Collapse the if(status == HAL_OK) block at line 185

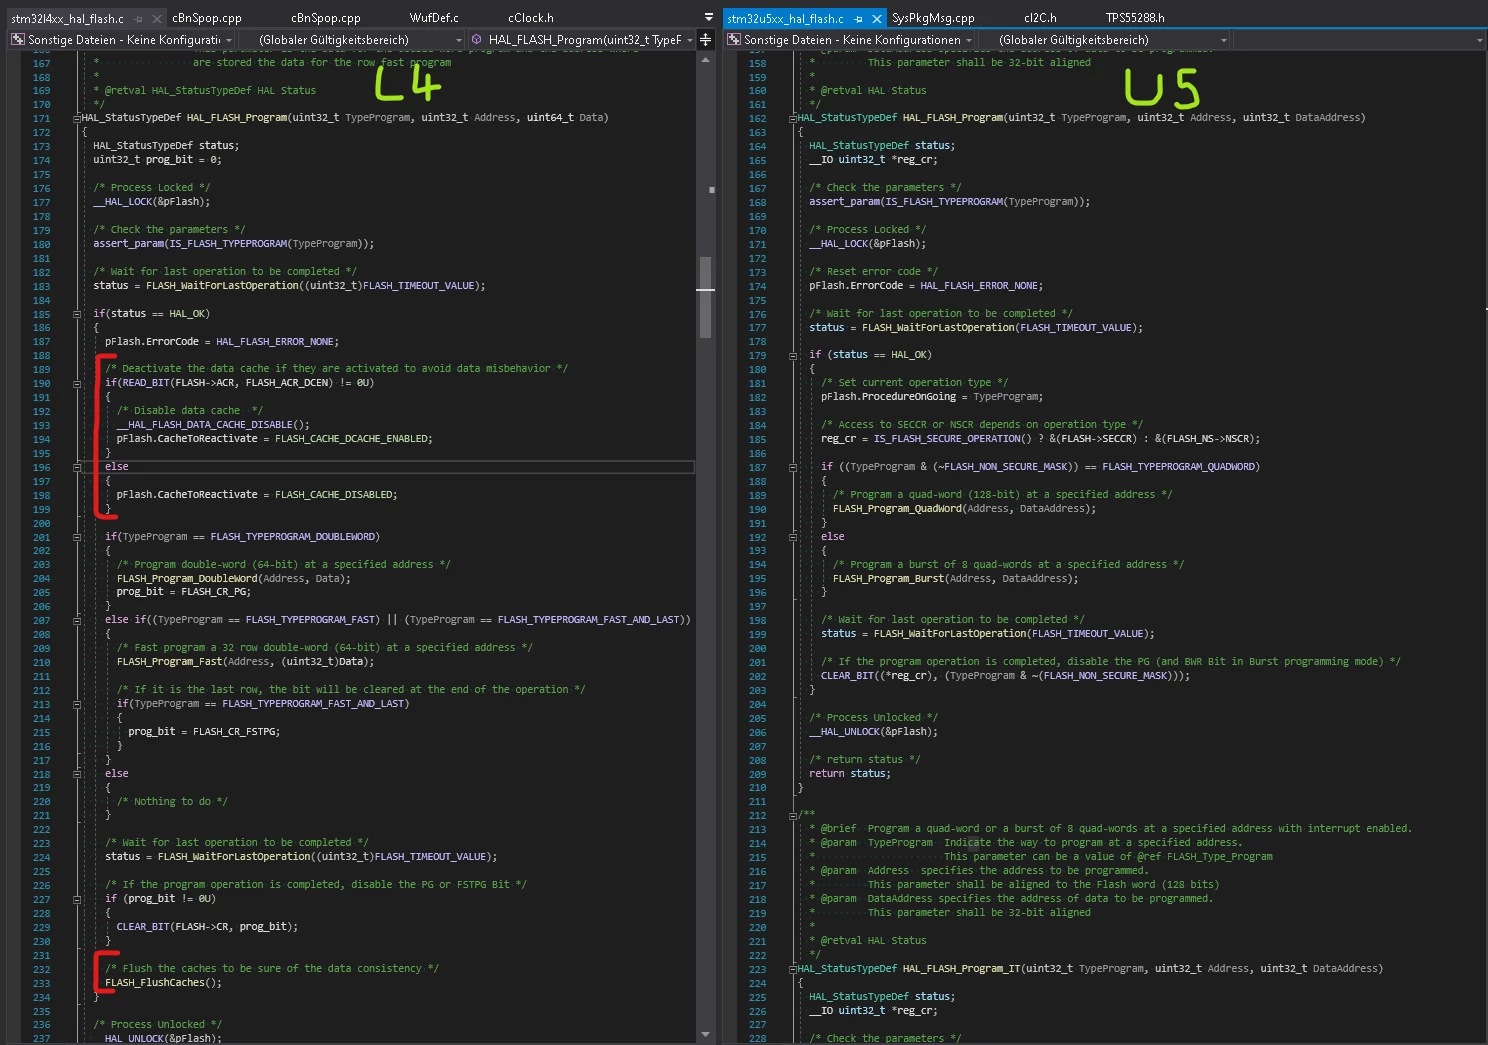point(77,314)
